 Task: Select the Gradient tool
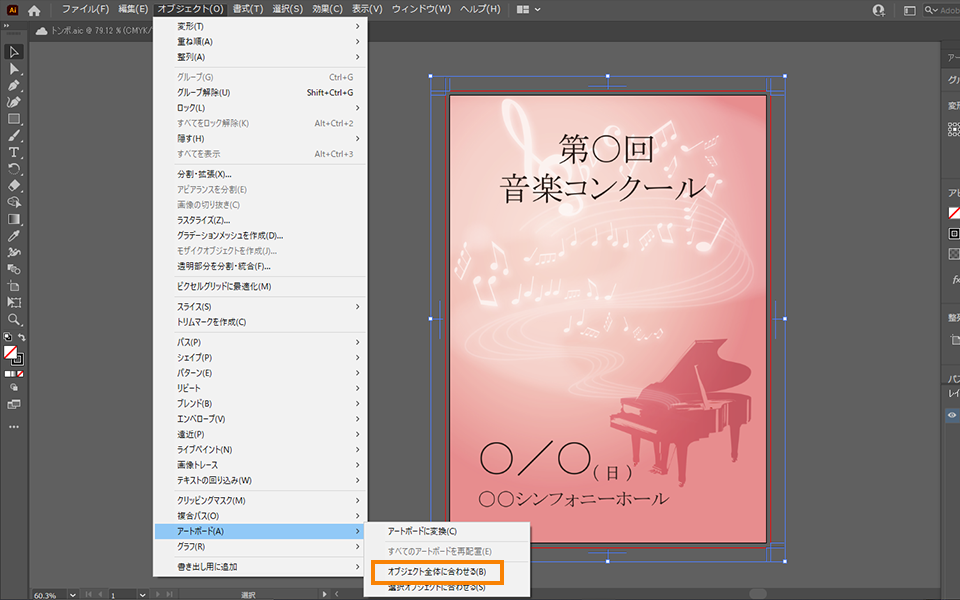pyautogui.click(x=14, y=219)
